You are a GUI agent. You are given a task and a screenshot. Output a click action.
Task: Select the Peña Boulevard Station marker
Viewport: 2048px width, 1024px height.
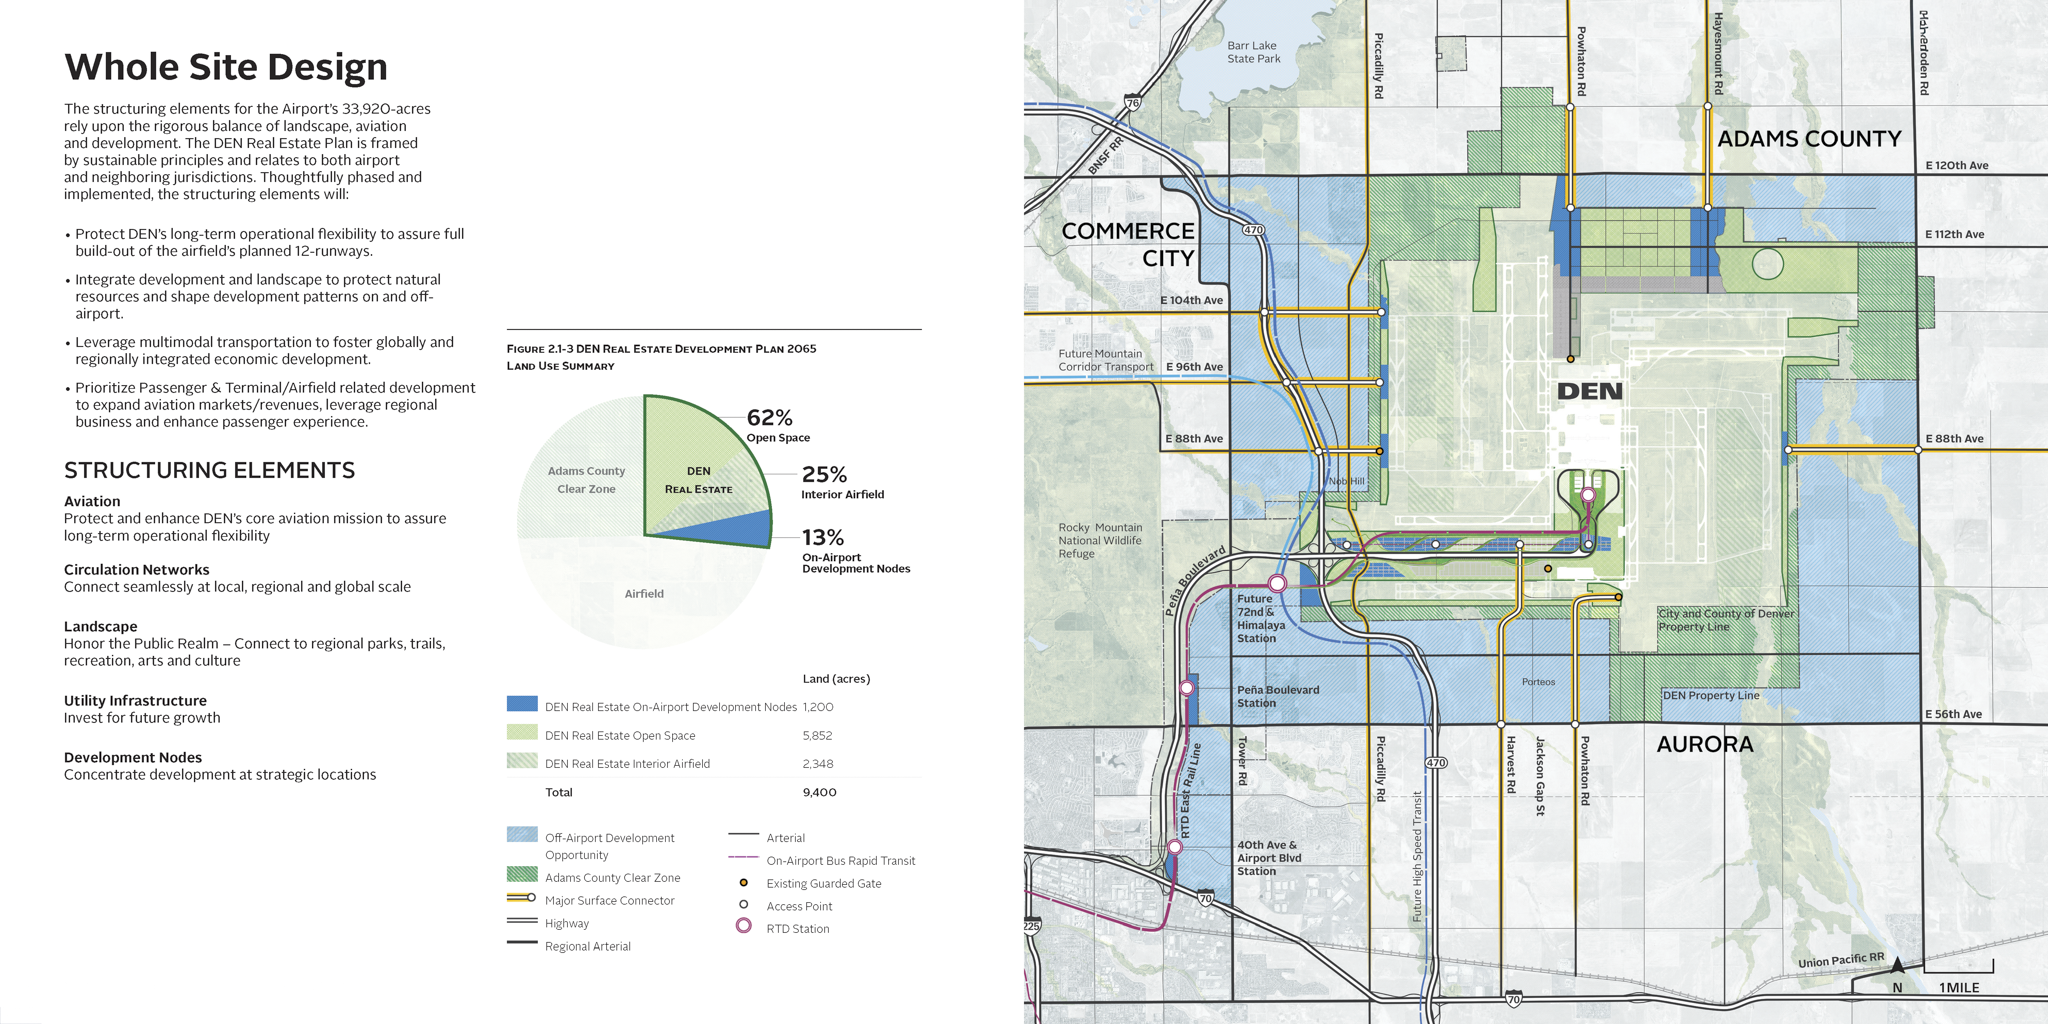tap(1189, 687)
